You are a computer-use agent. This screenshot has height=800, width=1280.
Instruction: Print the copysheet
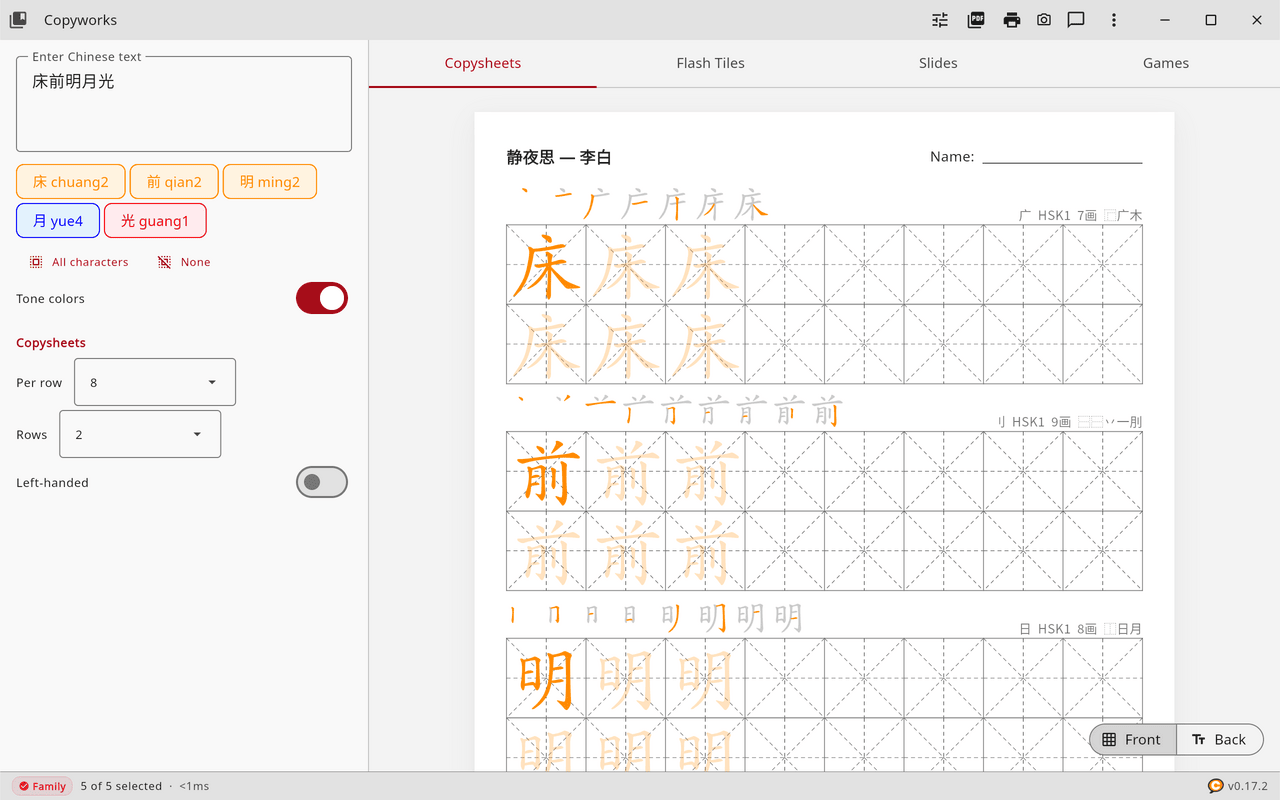tap(1012, 20)
